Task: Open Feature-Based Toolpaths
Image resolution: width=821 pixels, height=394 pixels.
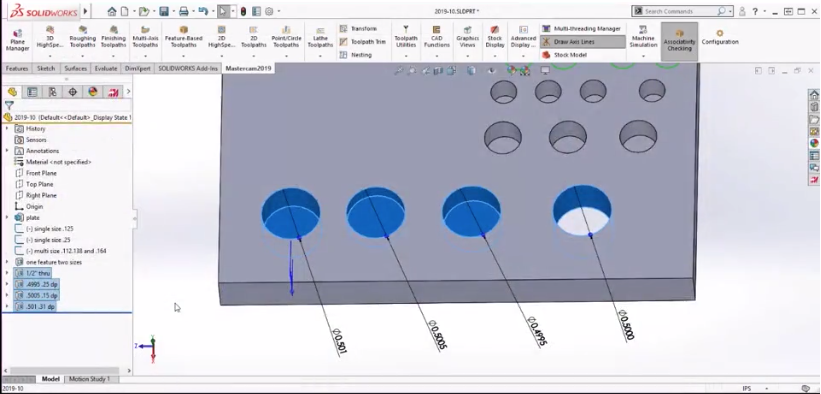Action: pyautogui.click(x=184, y=38)
